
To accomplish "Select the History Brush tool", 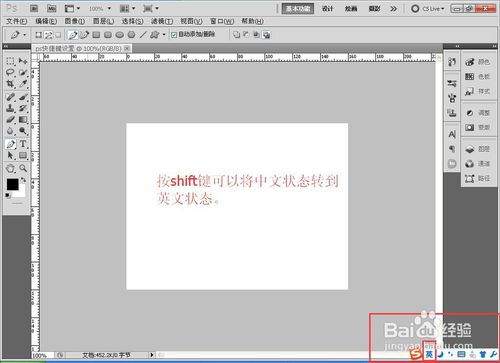I will [23, 108].
